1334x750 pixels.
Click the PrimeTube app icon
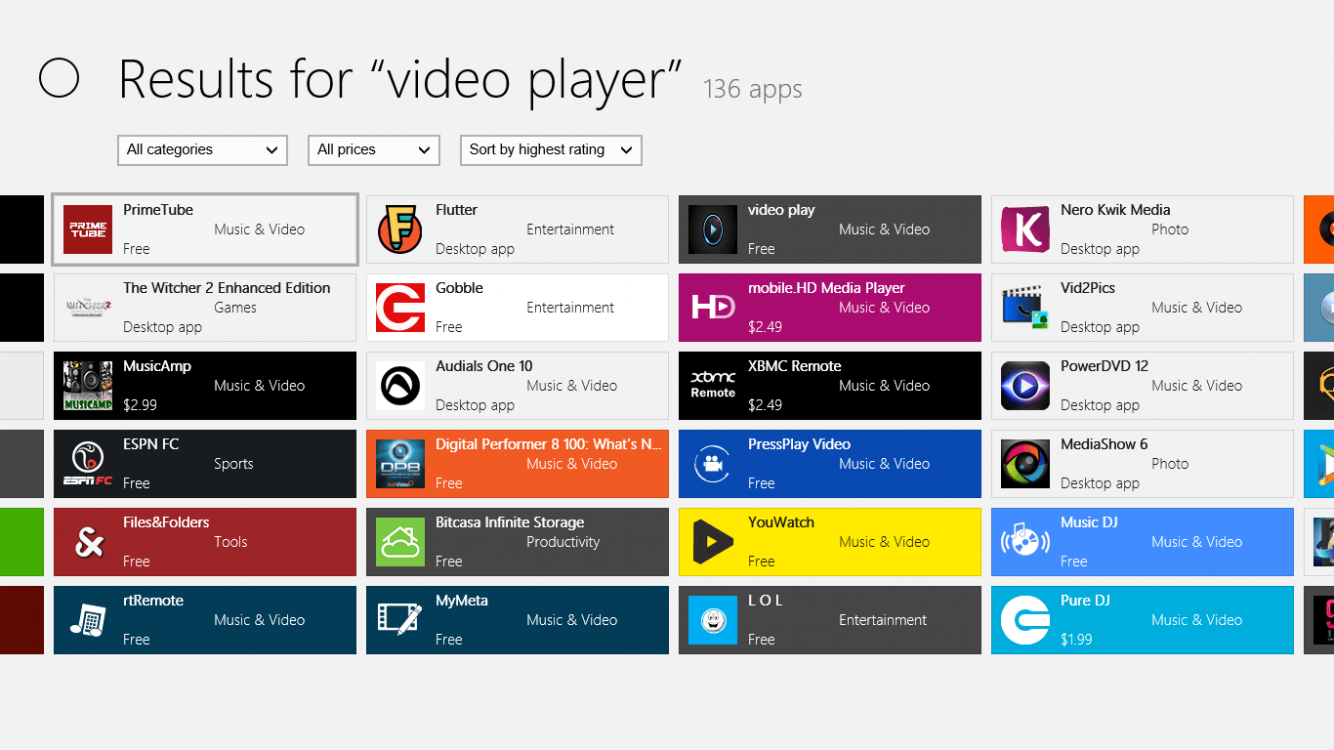(88, 230)
